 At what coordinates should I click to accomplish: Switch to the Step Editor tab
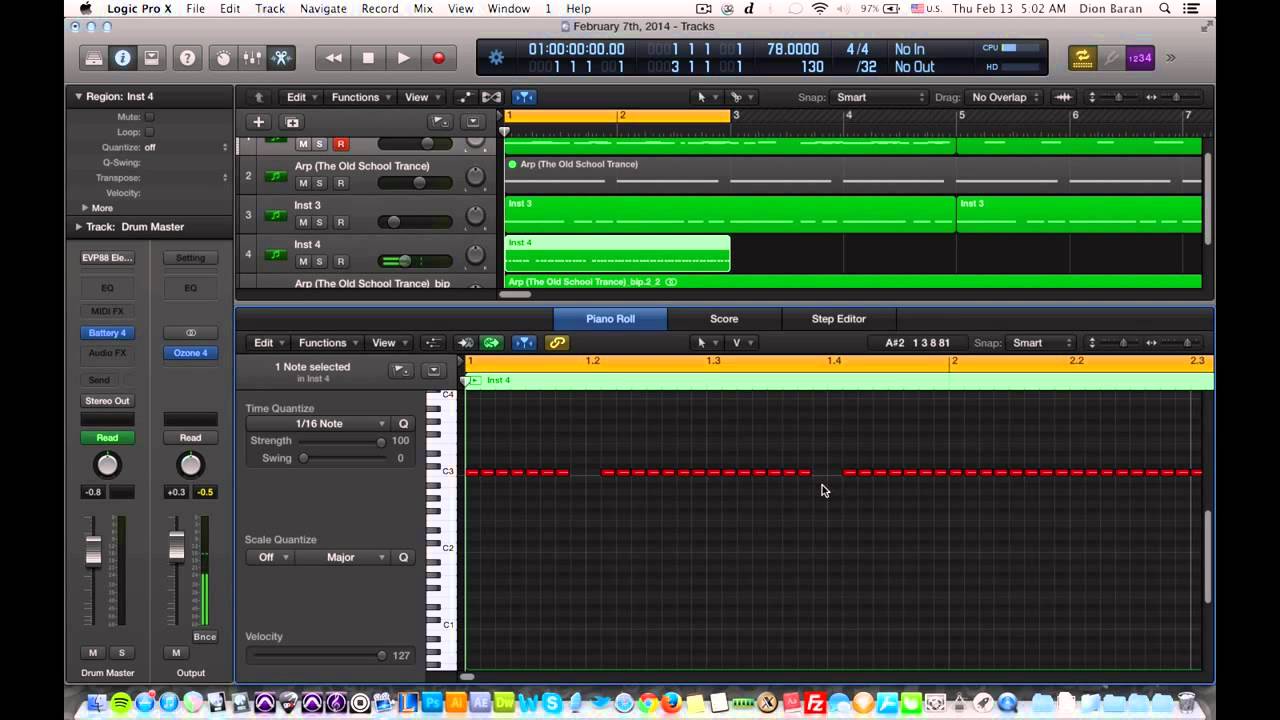[x=838, y=319]
